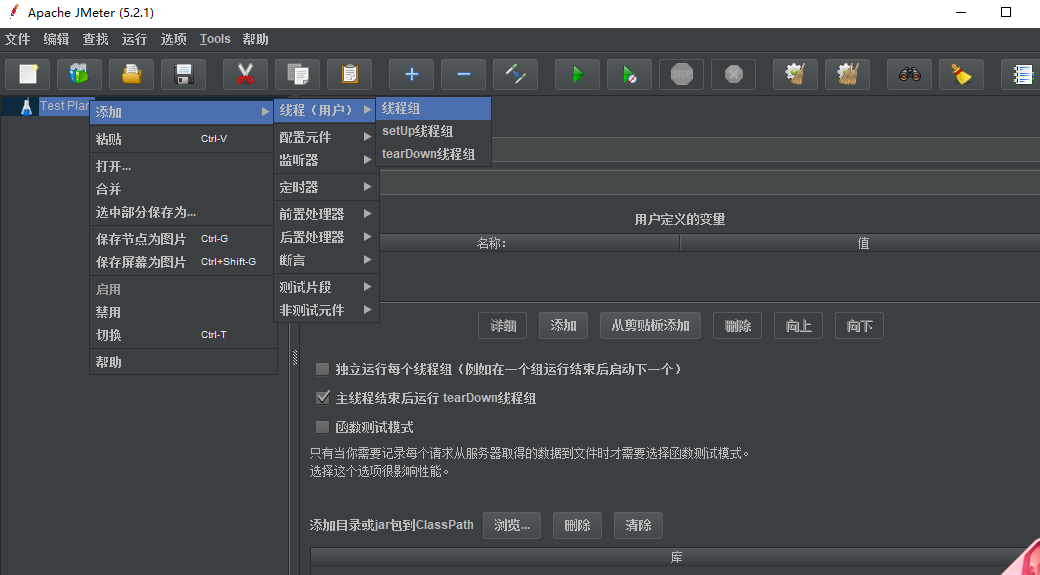This screenshot has height=575, width=1040.
Task: Select 保存节点为图片 in the context menu
Action: pyautogui.click(x=182, y=239)
